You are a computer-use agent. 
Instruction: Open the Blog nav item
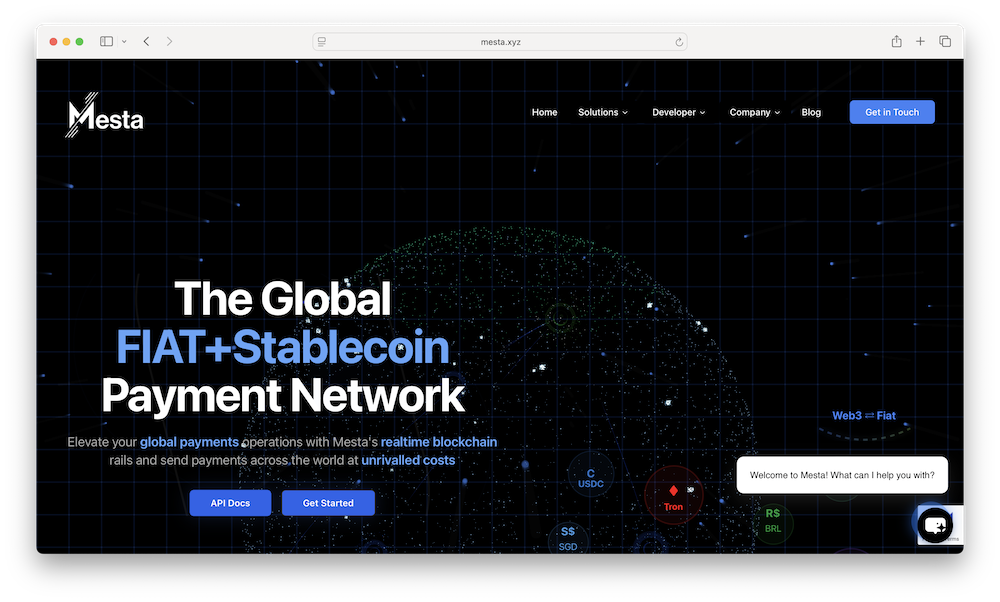(811, 112)
